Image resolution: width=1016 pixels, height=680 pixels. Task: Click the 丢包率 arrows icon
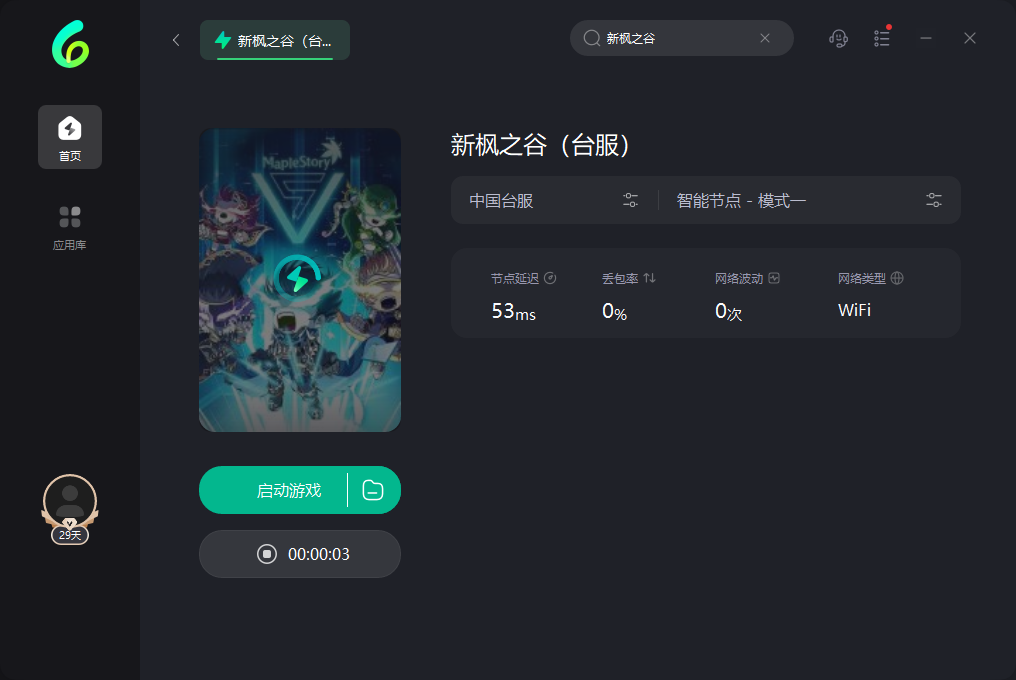click(x=649, y=278)
